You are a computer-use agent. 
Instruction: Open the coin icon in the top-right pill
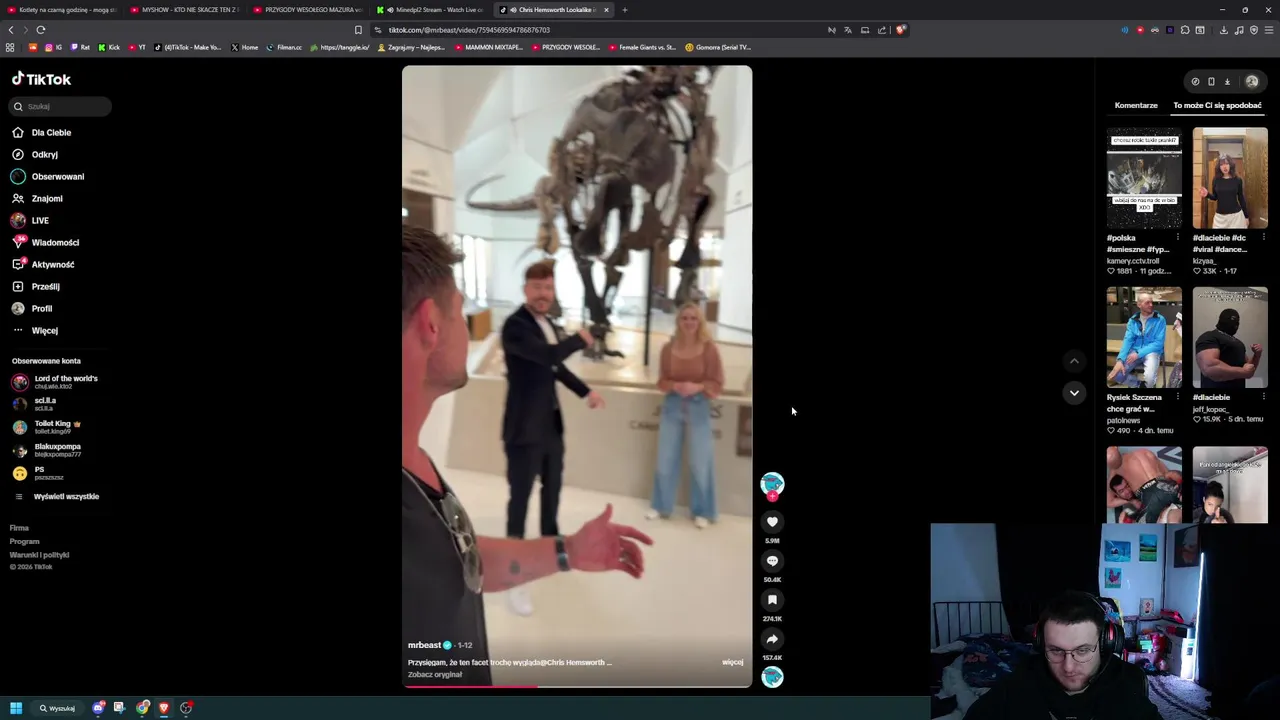[1195, 82]
